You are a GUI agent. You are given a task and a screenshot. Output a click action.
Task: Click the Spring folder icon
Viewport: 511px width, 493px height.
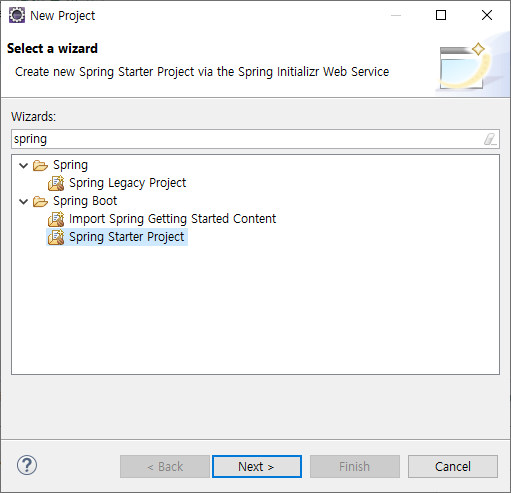pos(40,165)
